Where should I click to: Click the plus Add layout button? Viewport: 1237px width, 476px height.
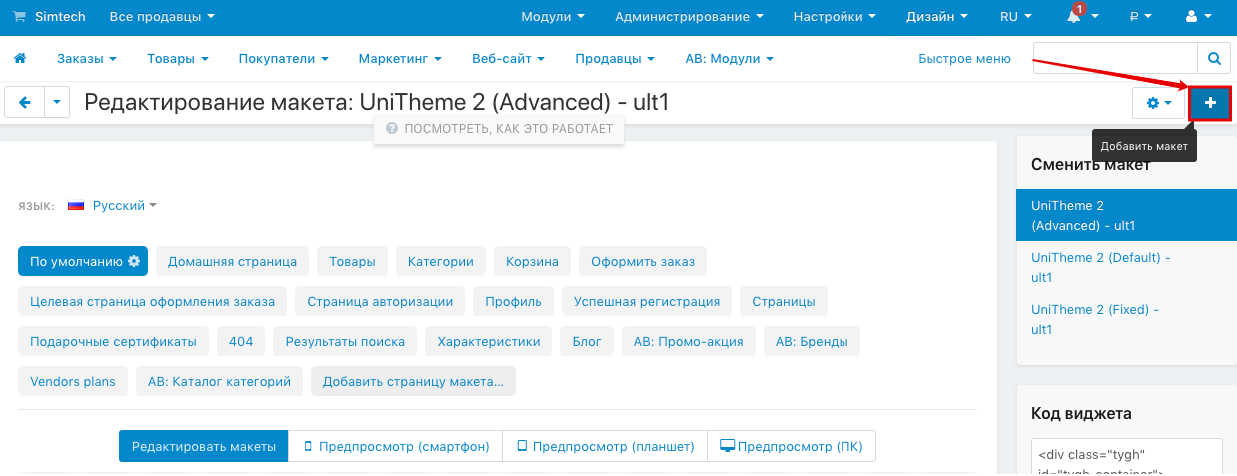(x=1210, y=103)
